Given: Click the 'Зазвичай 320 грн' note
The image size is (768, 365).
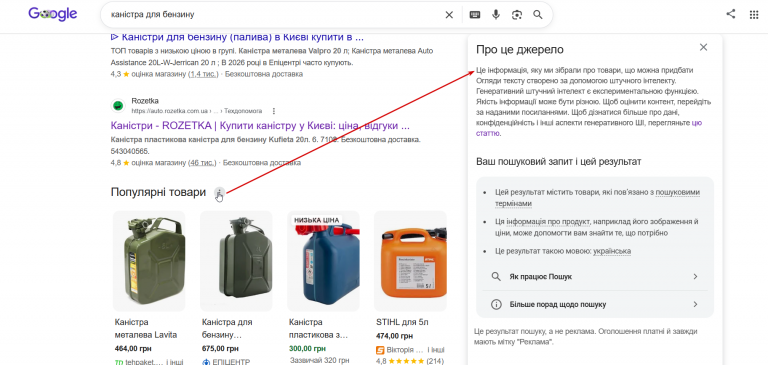Looking at the screenshot, I should 319,361.
